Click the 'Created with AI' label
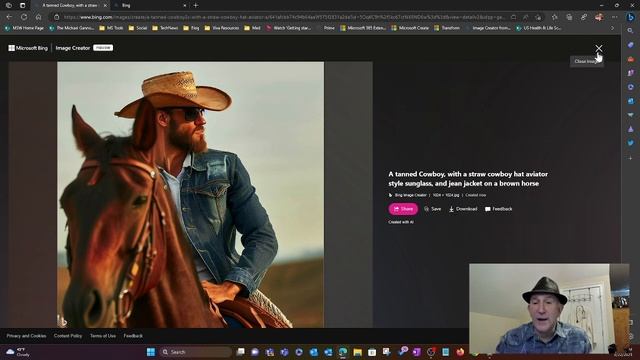The height and width of the screenshot is (360, 640). [x=401, y=222]
